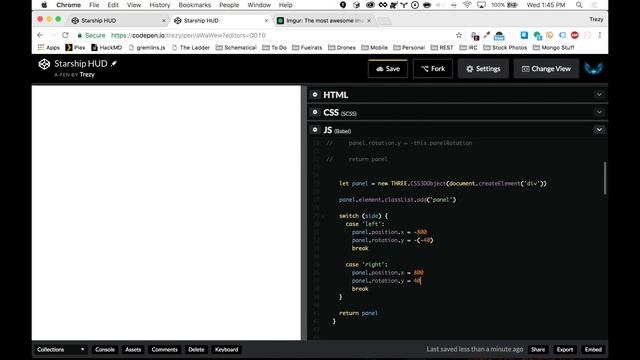Click the eyedropper extension icon
The image size is (640, 360).
487,36
